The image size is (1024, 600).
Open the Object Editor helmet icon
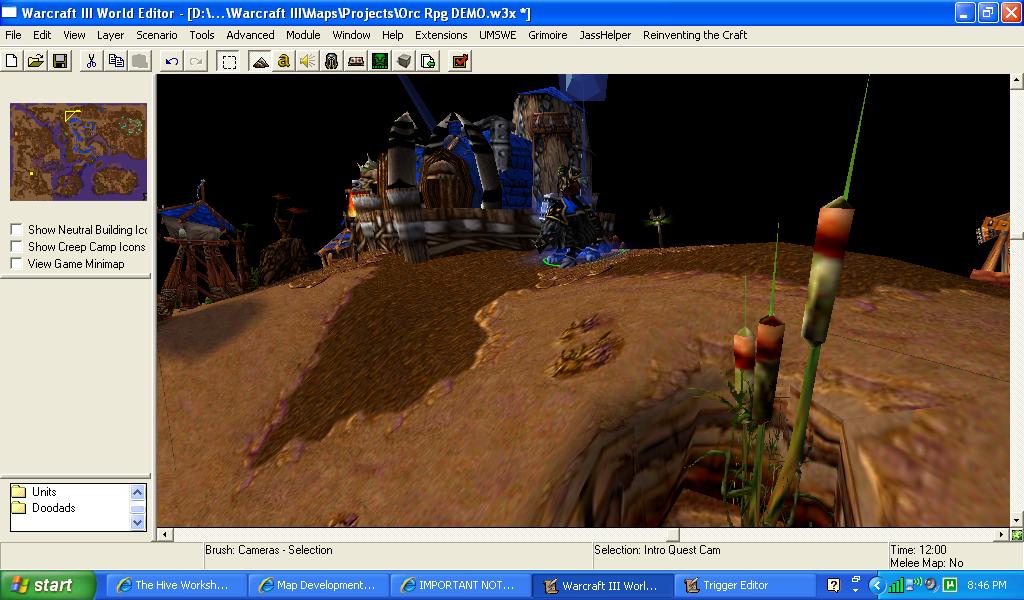331,61
